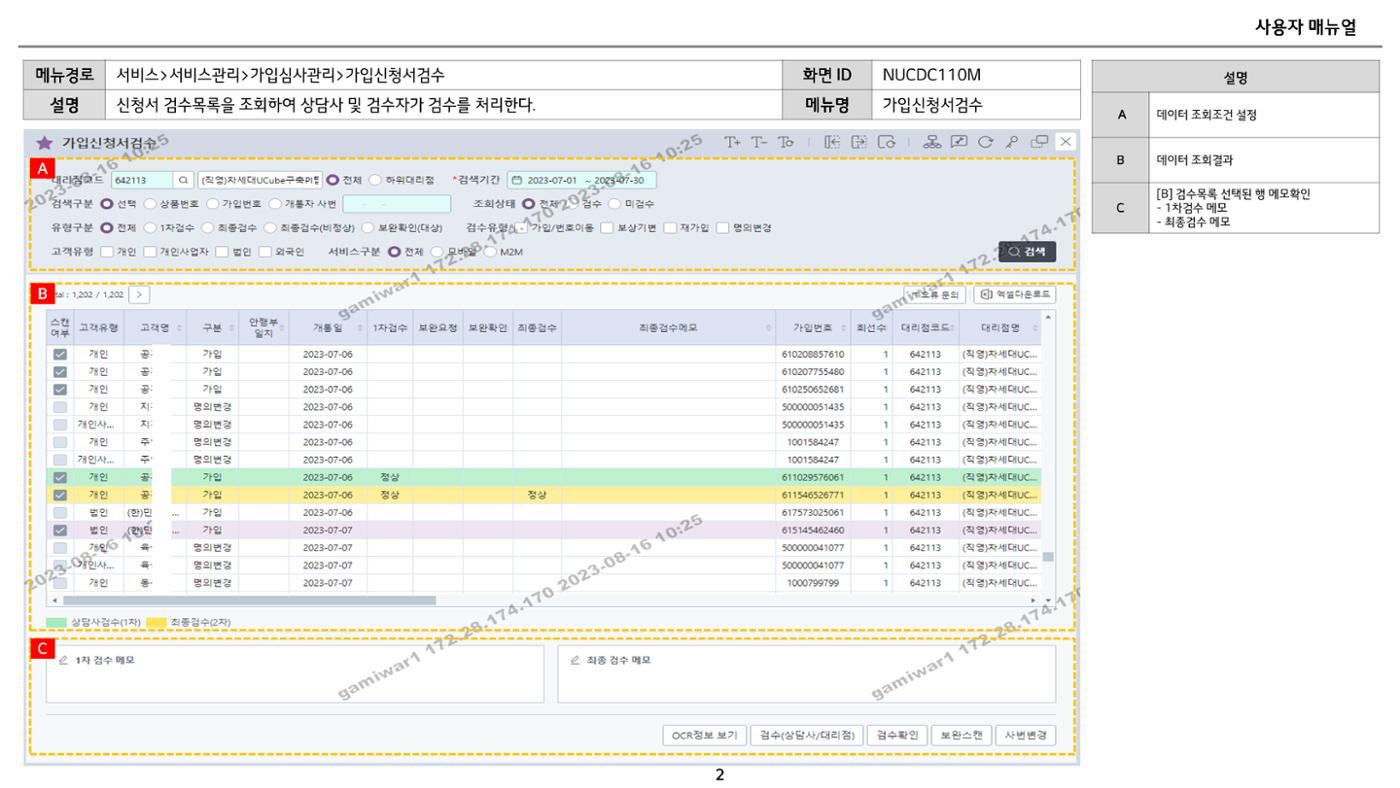Click the 엑셀다운로드 button
1400x788 pixels.
1014,295
